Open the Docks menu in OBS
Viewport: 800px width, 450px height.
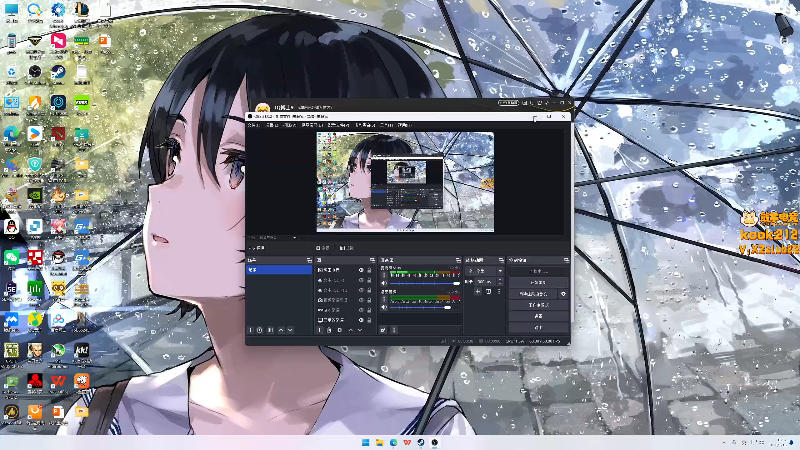pyautogui.click(x=312, y=124)
